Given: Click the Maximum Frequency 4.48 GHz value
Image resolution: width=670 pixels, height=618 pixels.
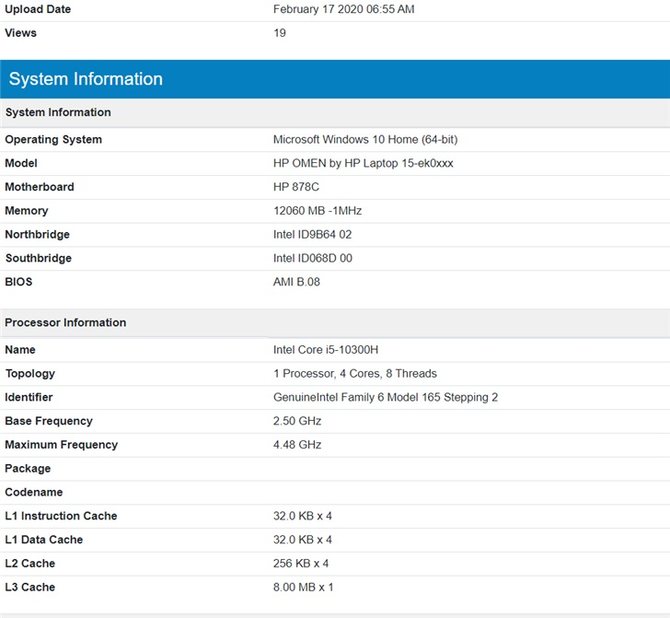Looking at the screenshot, I should (297, 445).
